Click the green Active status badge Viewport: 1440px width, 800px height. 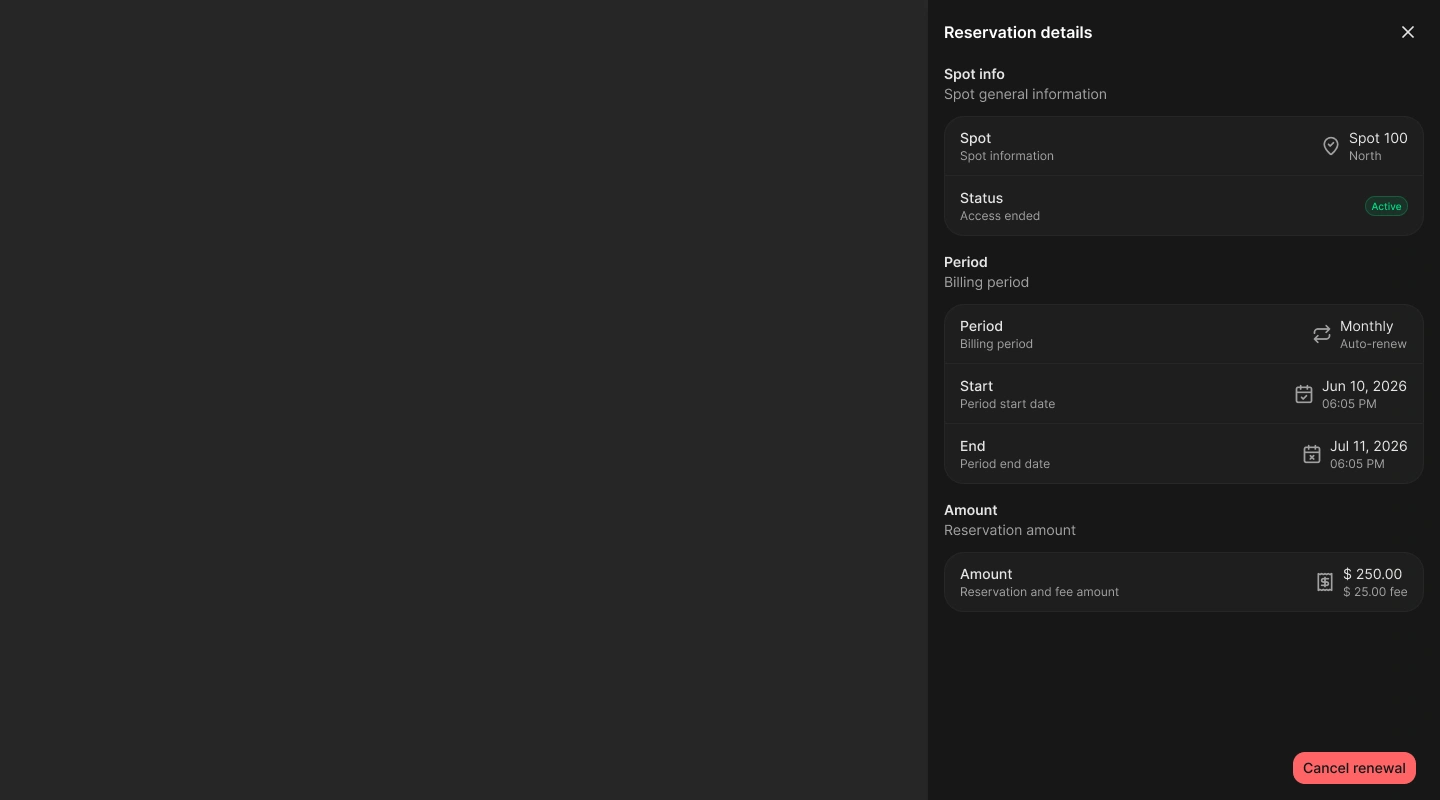point(1386,206)
